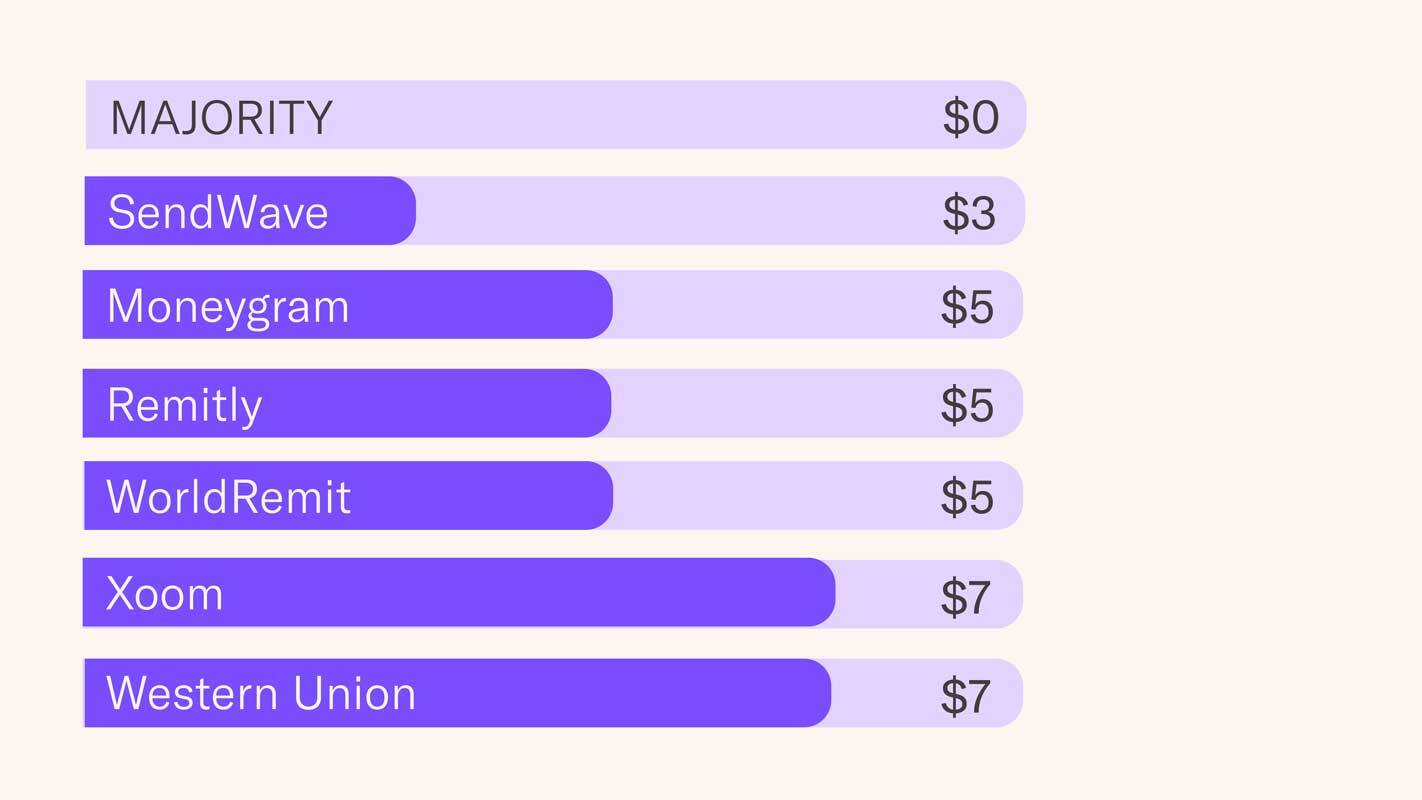Select the Western Union label

pyautogui.click(x=261, y=693)
